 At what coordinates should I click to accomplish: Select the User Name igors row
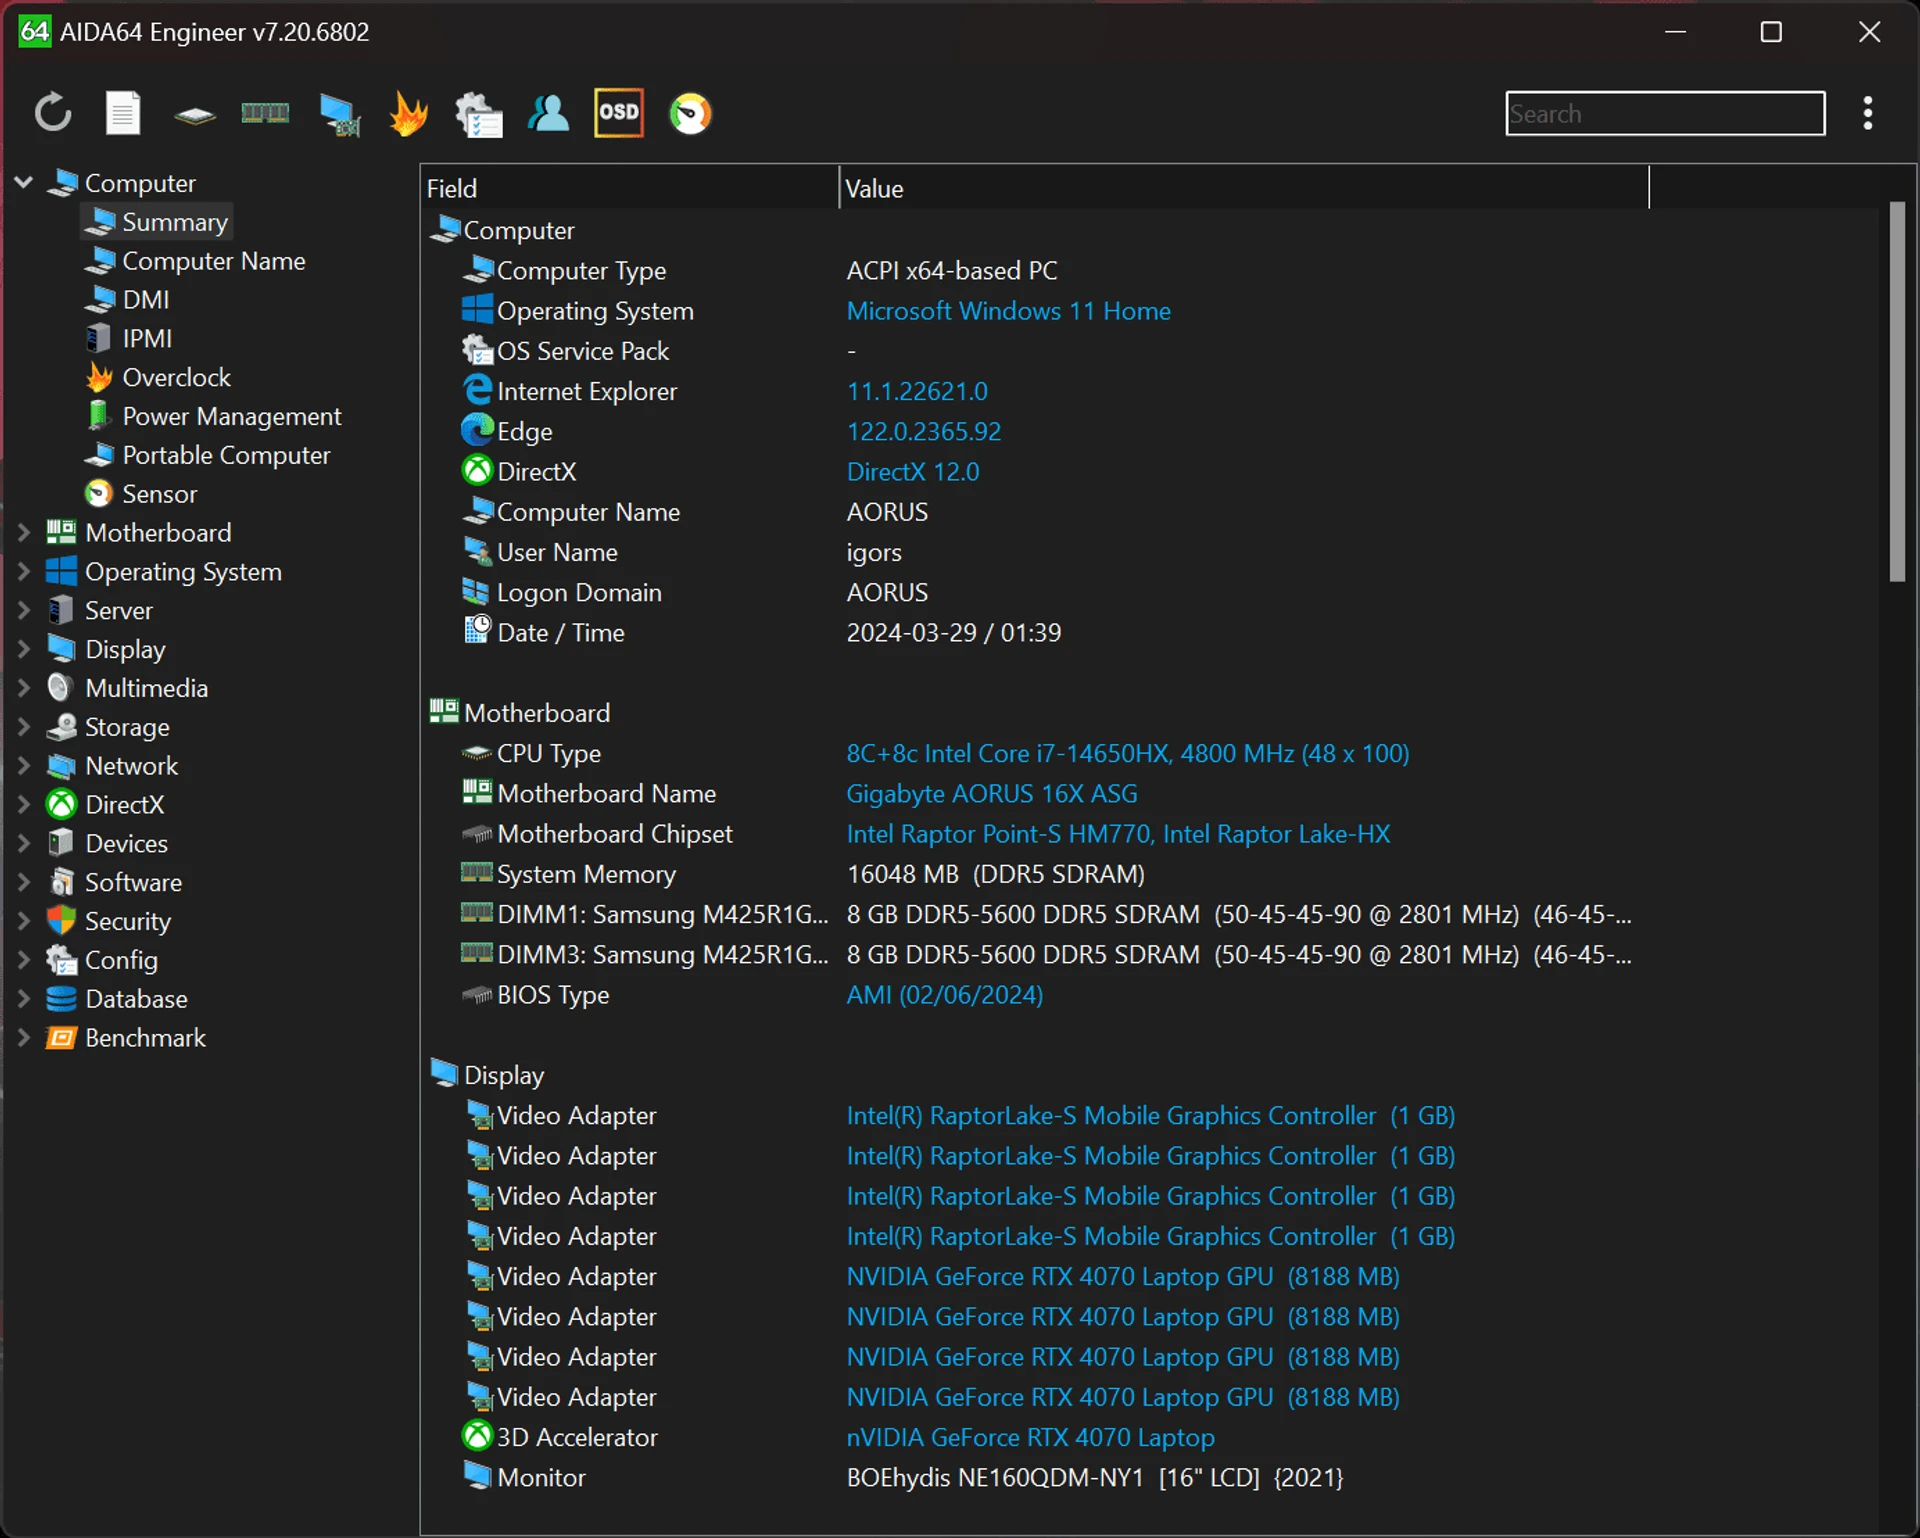[x=1035, y=552]
